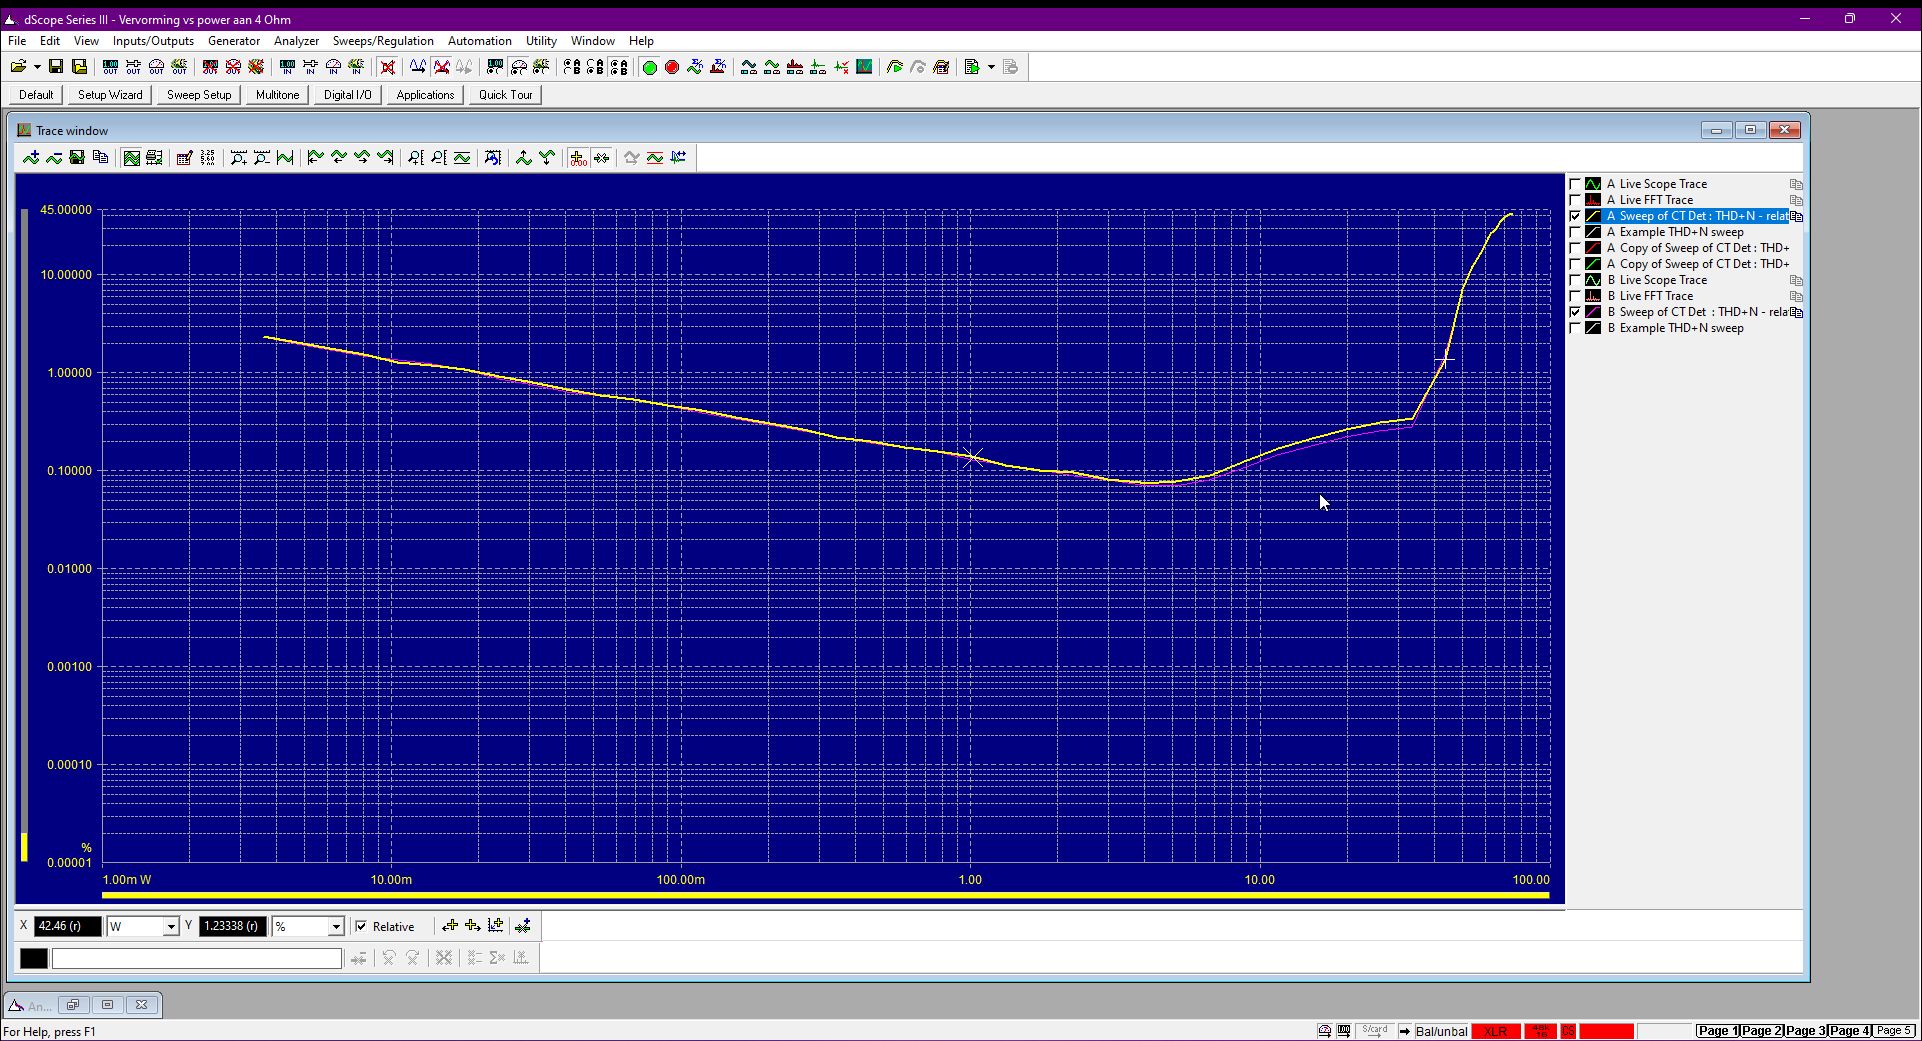This screenshot has height=1041, width=1922.
Task: Open the Automation menu
Action: [x=479, y=41]
